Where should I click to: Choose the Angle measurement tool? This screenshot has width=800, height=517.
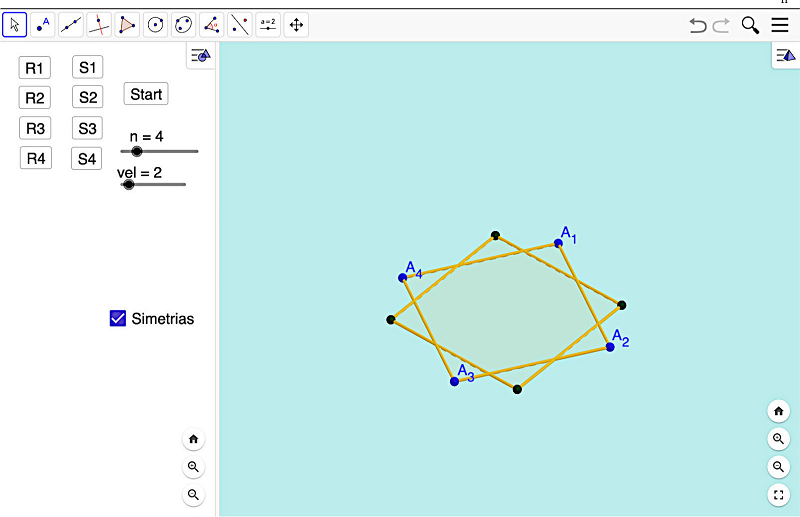[211, 25]
